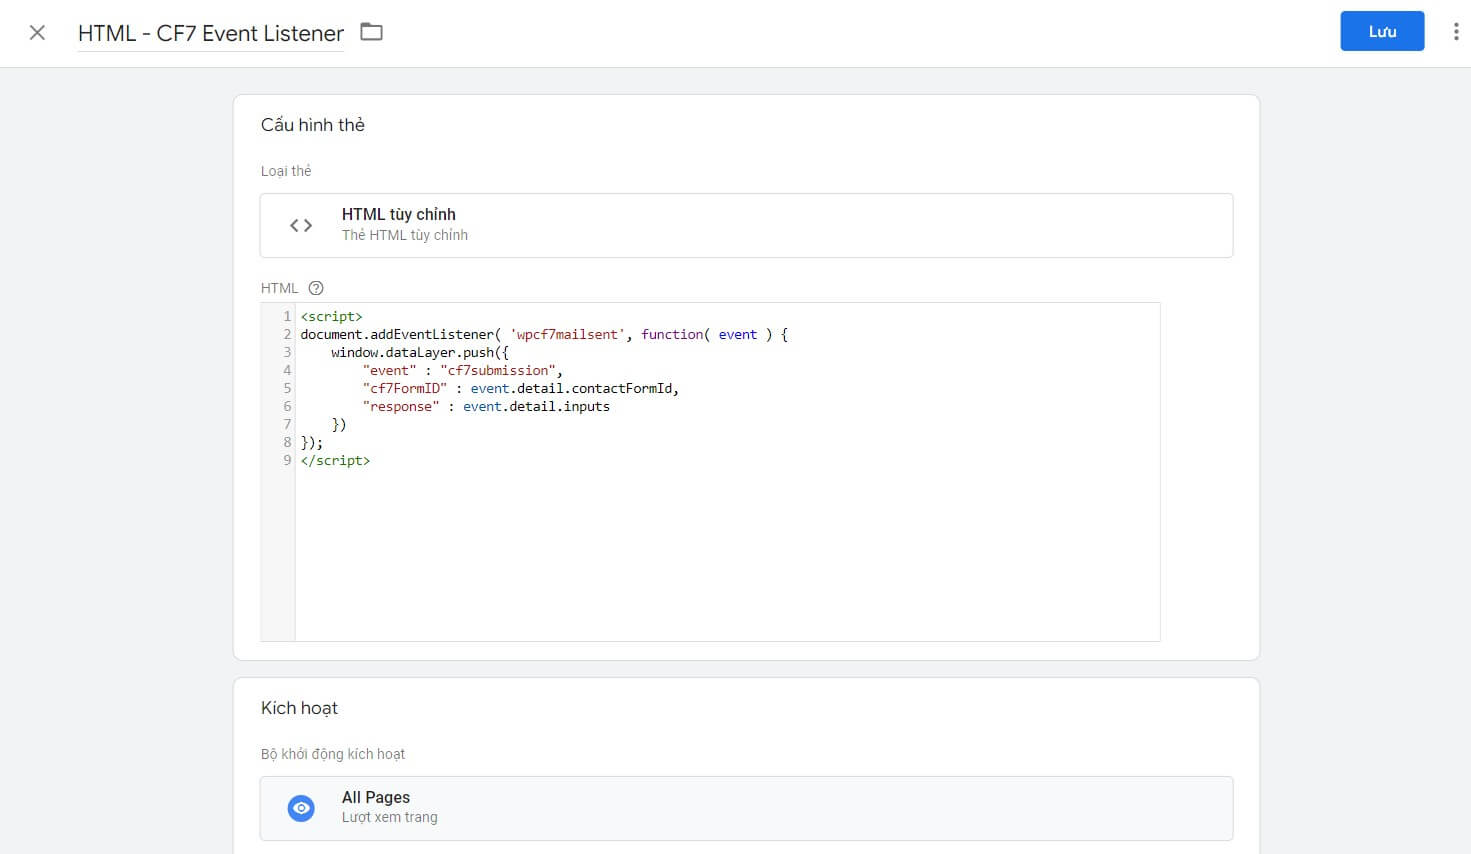This screenshot has height=854, width=1471.
Task: Click the "cf7submission" event line
Action: coord(462,370)
